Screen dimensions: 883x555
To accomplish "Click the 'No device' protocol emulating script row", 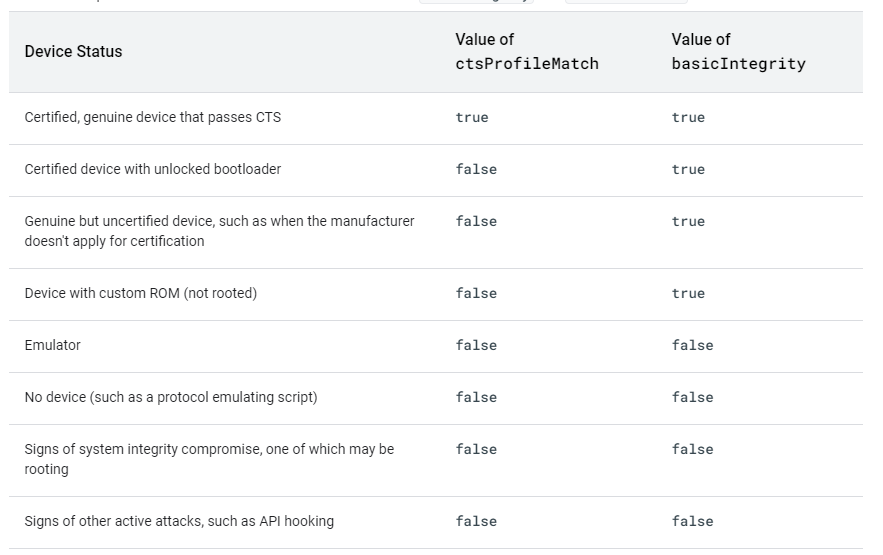I will click(171, 397).
